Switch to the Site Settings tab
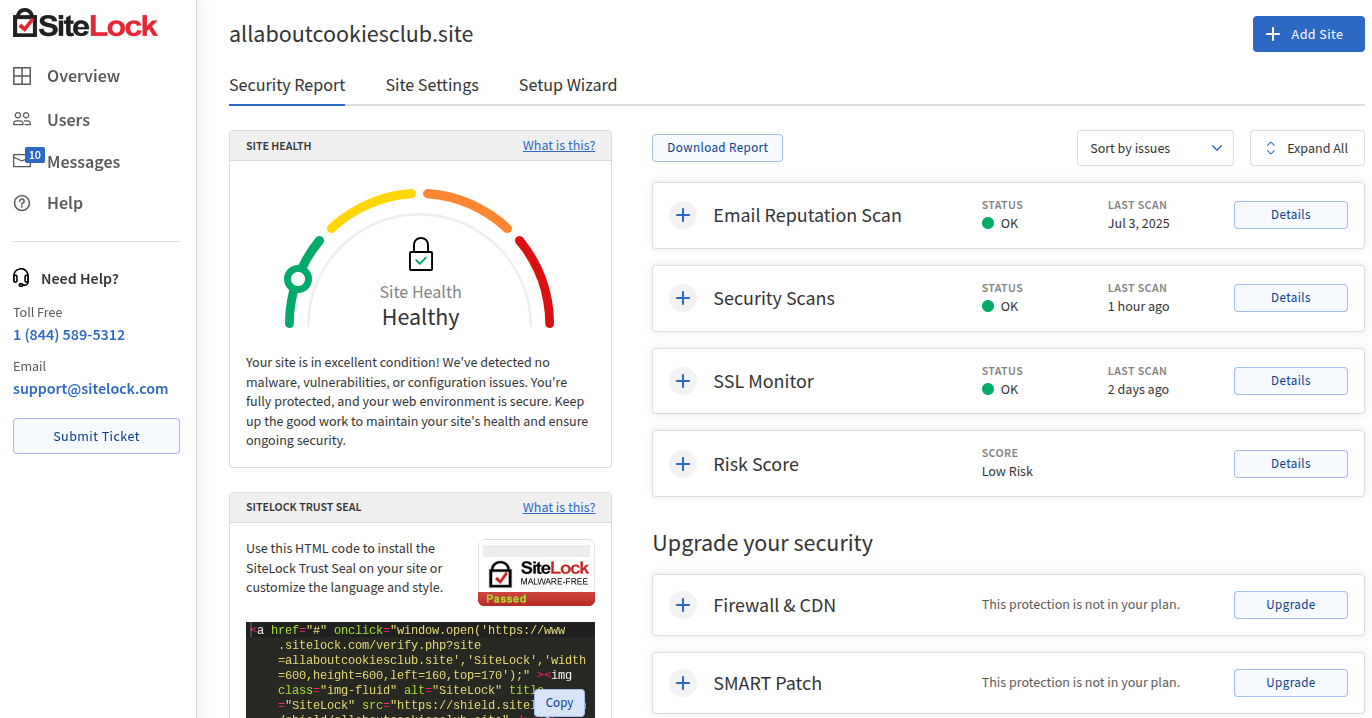This screenshot has height=718, width=1372. click(x=432, y=85)
